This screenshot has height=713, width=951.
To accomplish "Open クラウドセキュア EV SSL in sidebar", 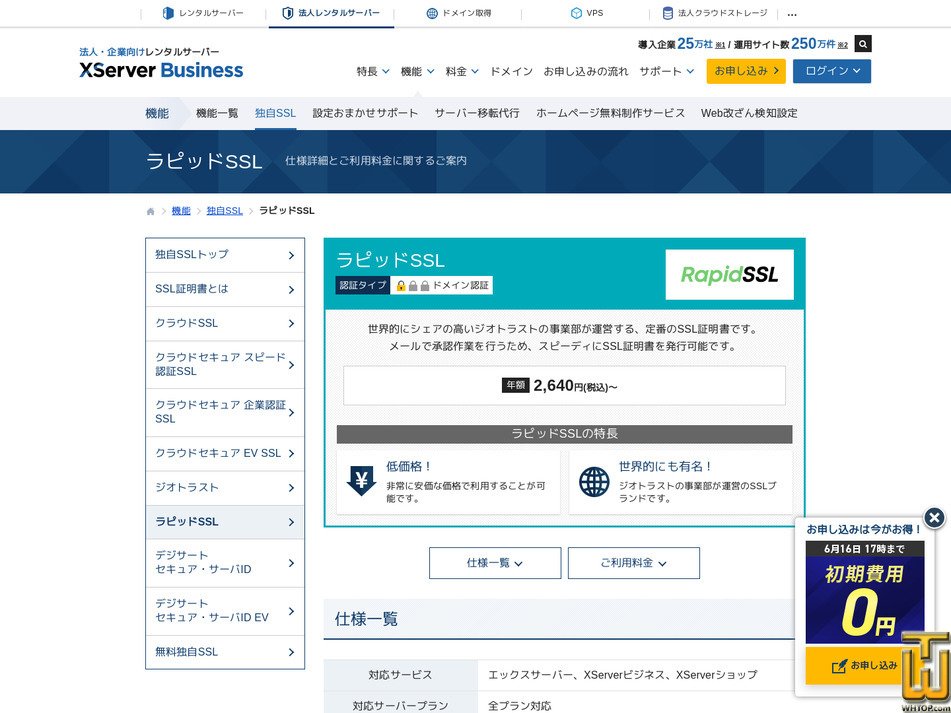I will tap(225, 454).
